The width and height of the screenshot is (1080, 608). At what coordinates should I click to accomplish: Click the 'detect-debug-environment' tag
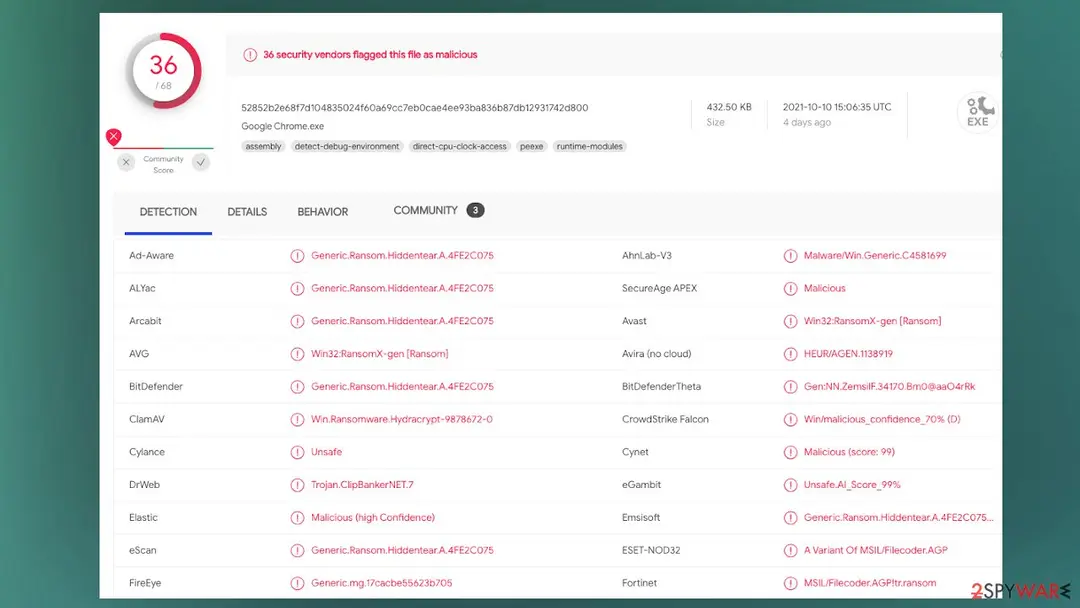[346, 147]
